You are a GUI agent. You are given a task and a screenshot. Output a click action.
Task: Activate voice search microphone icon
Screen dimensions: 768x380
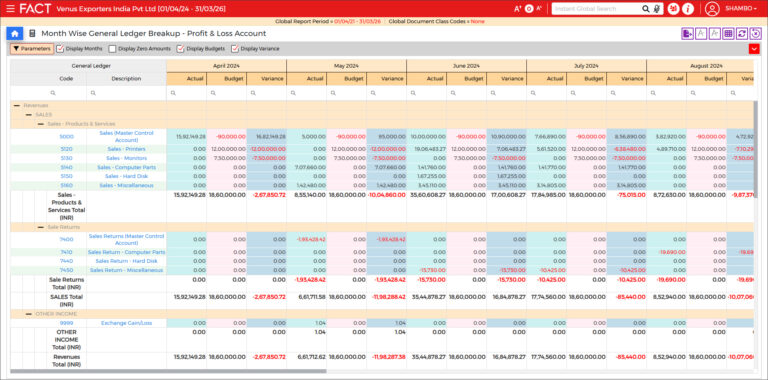point(657,9)
